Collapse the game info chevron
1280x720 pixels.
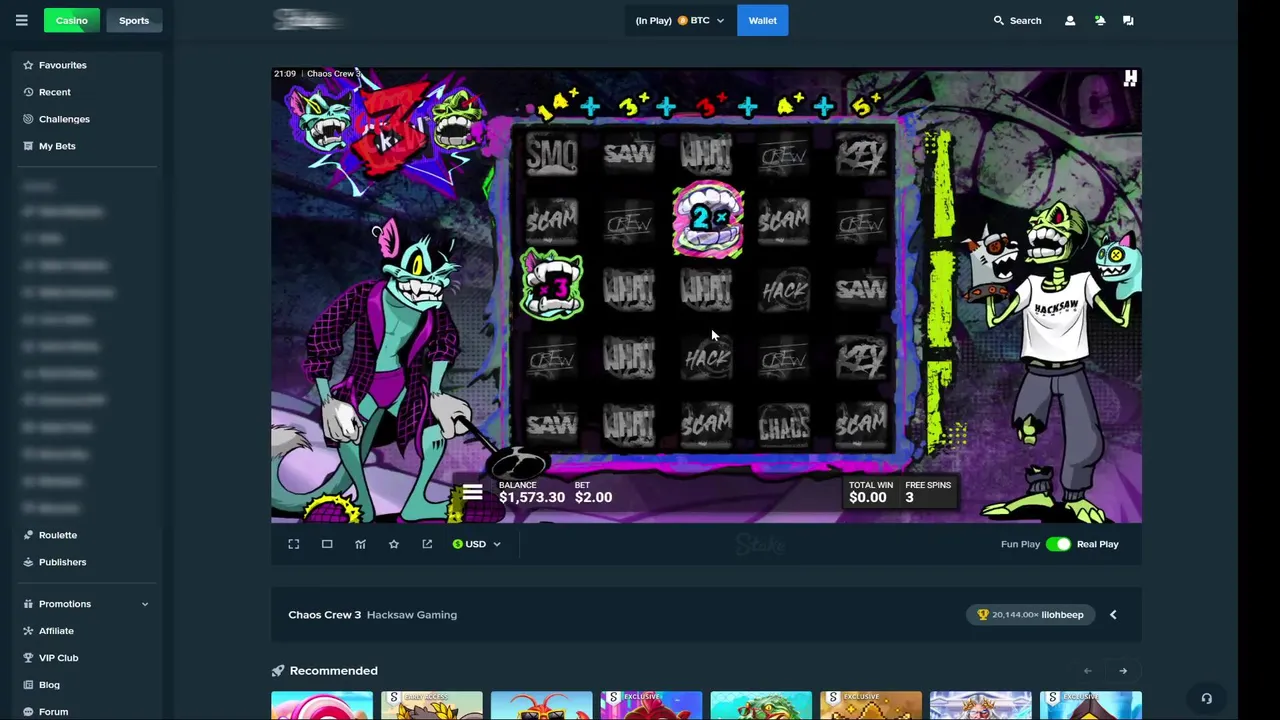click(1113, 615)
